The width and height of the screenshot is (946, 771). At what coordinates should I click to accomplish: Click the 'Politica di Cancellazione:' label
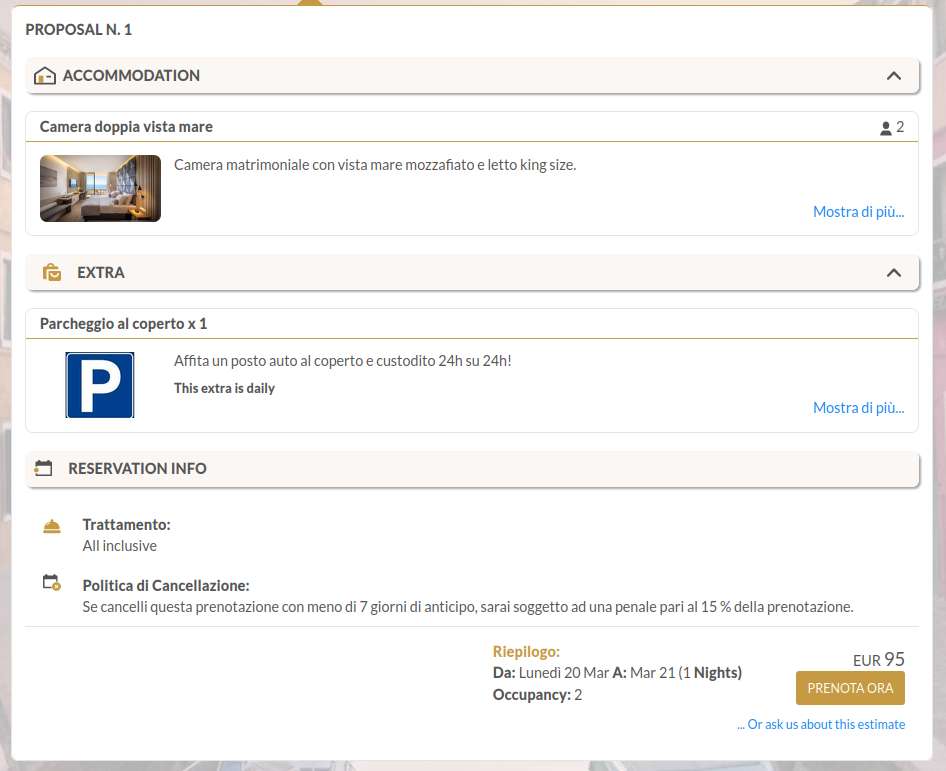(x=166, y=586)
